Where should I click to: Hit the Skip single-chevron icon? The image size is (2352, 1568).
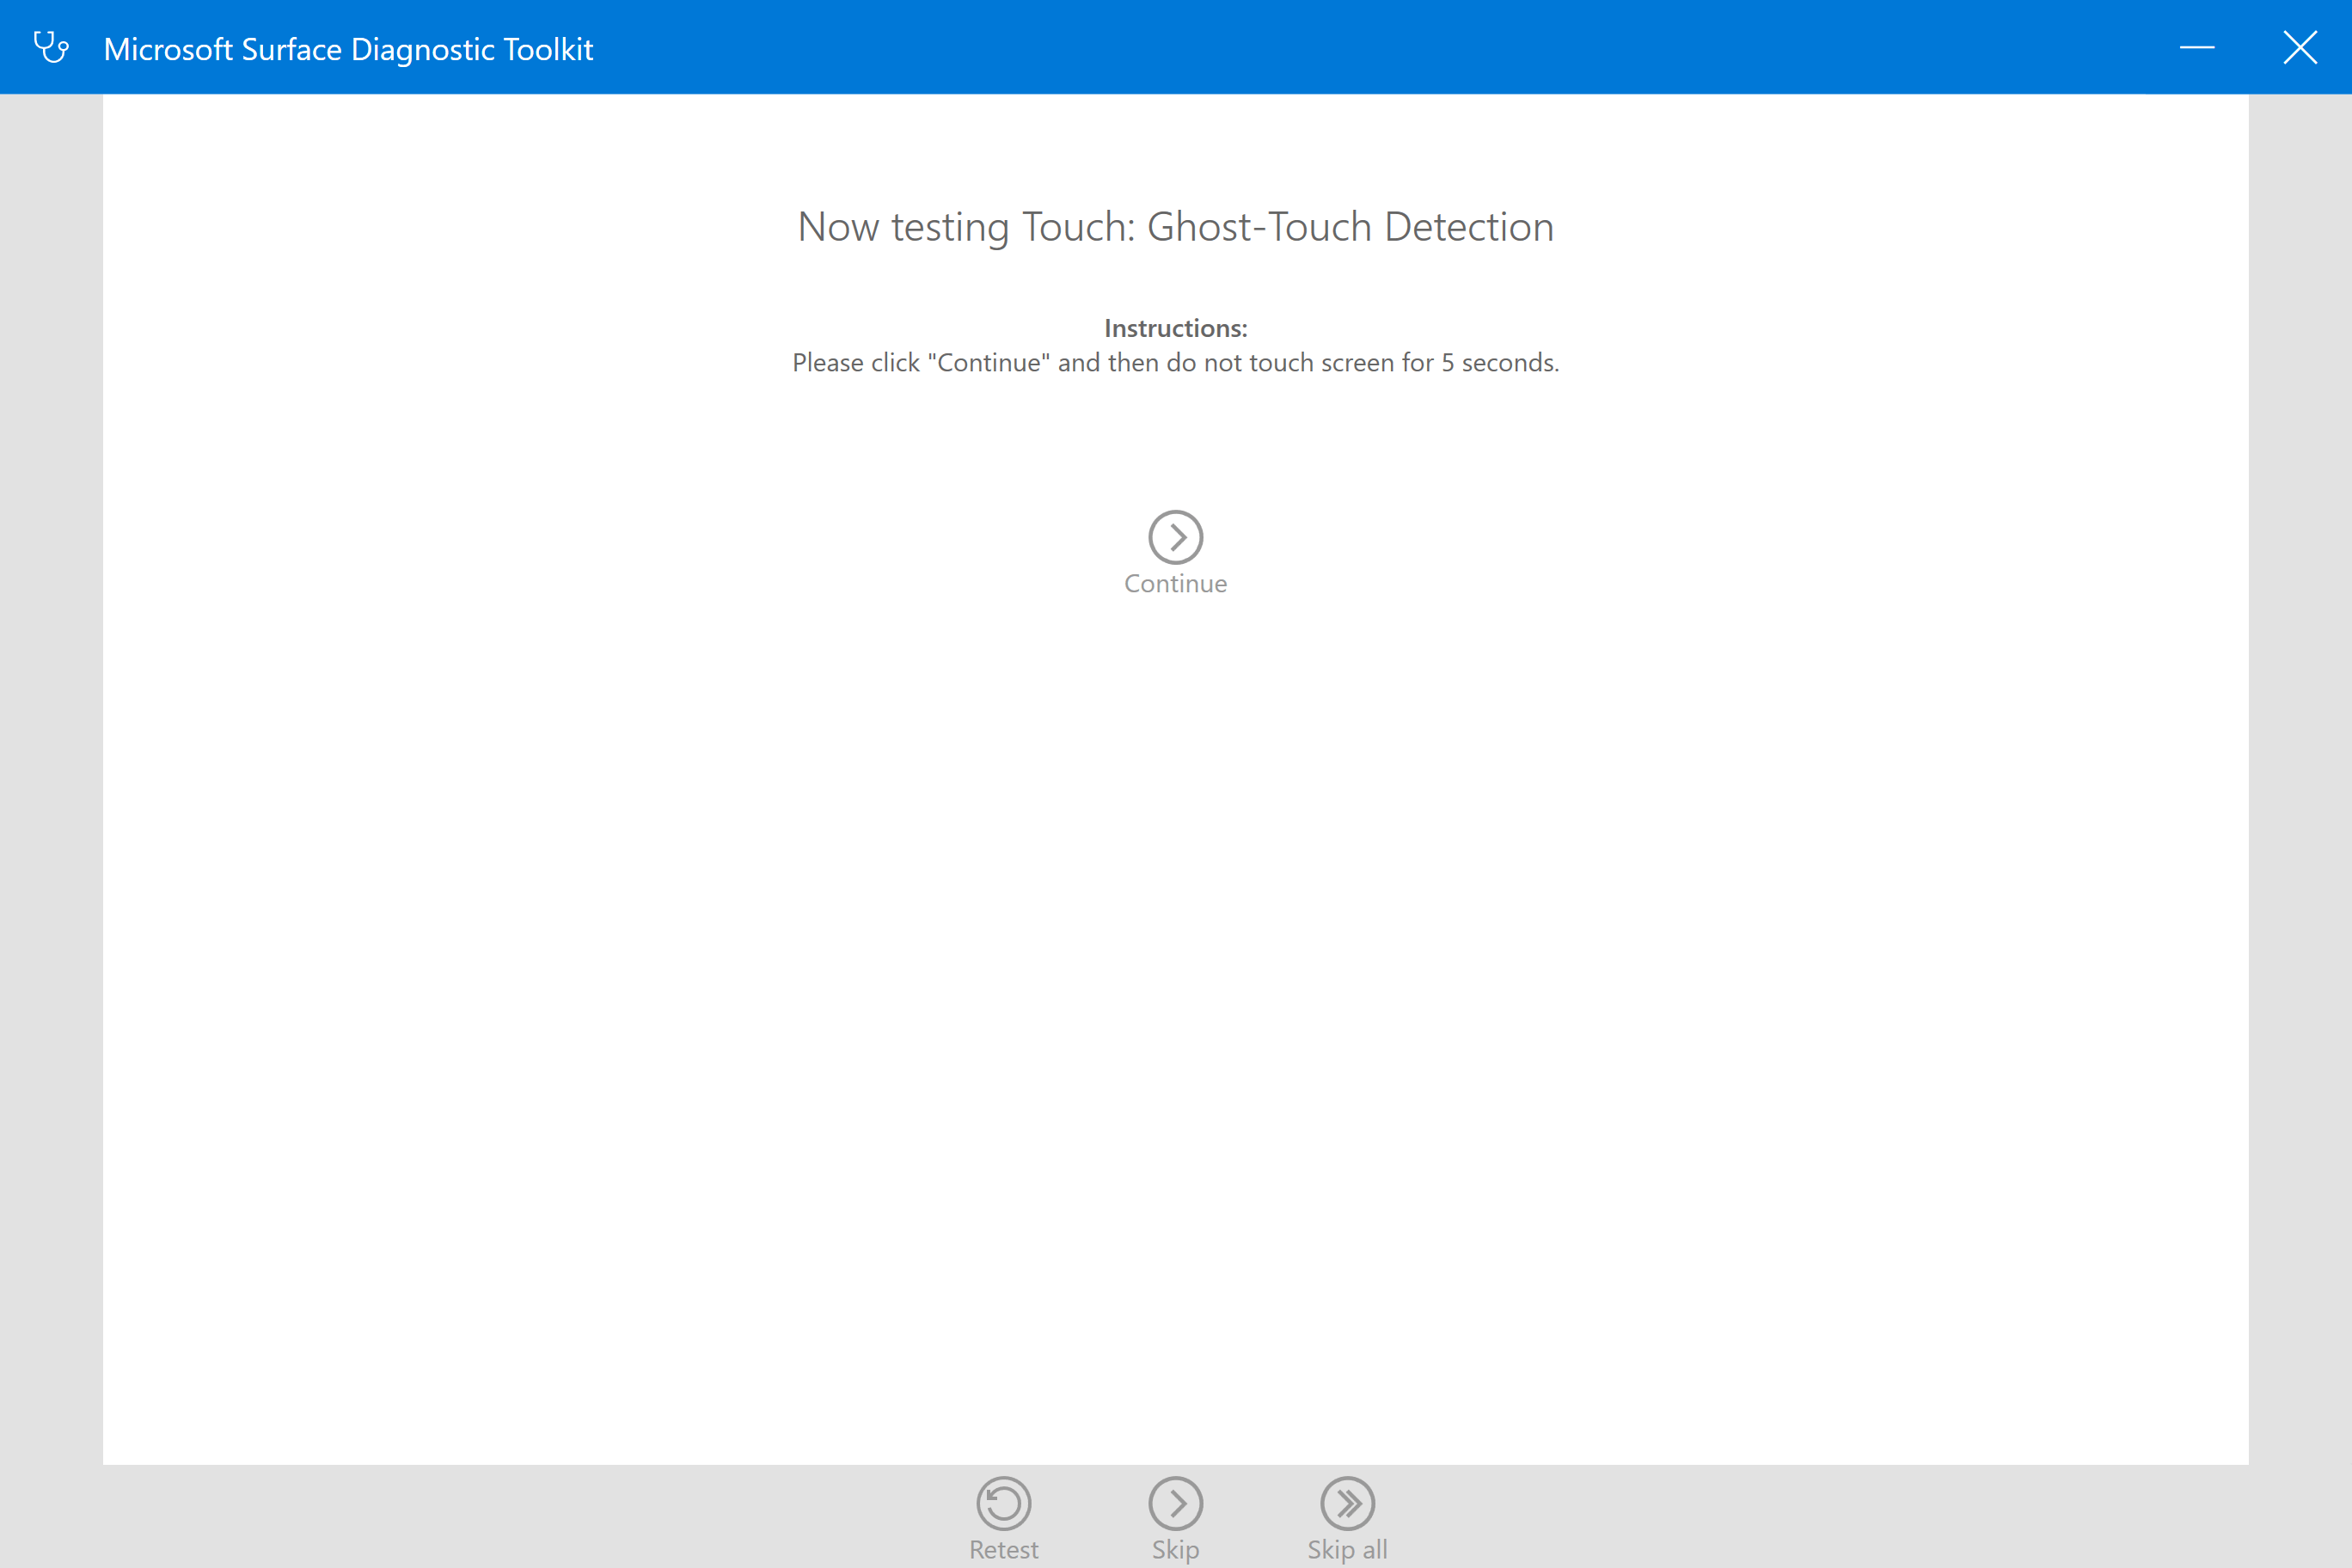point(1175,1502)
